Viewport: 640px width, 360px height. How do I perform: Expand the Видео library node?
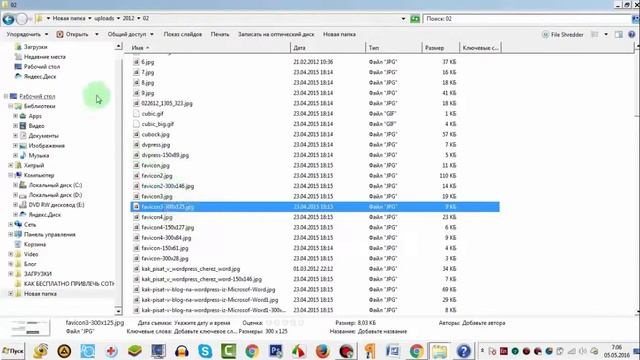click(x=16, y=126)
